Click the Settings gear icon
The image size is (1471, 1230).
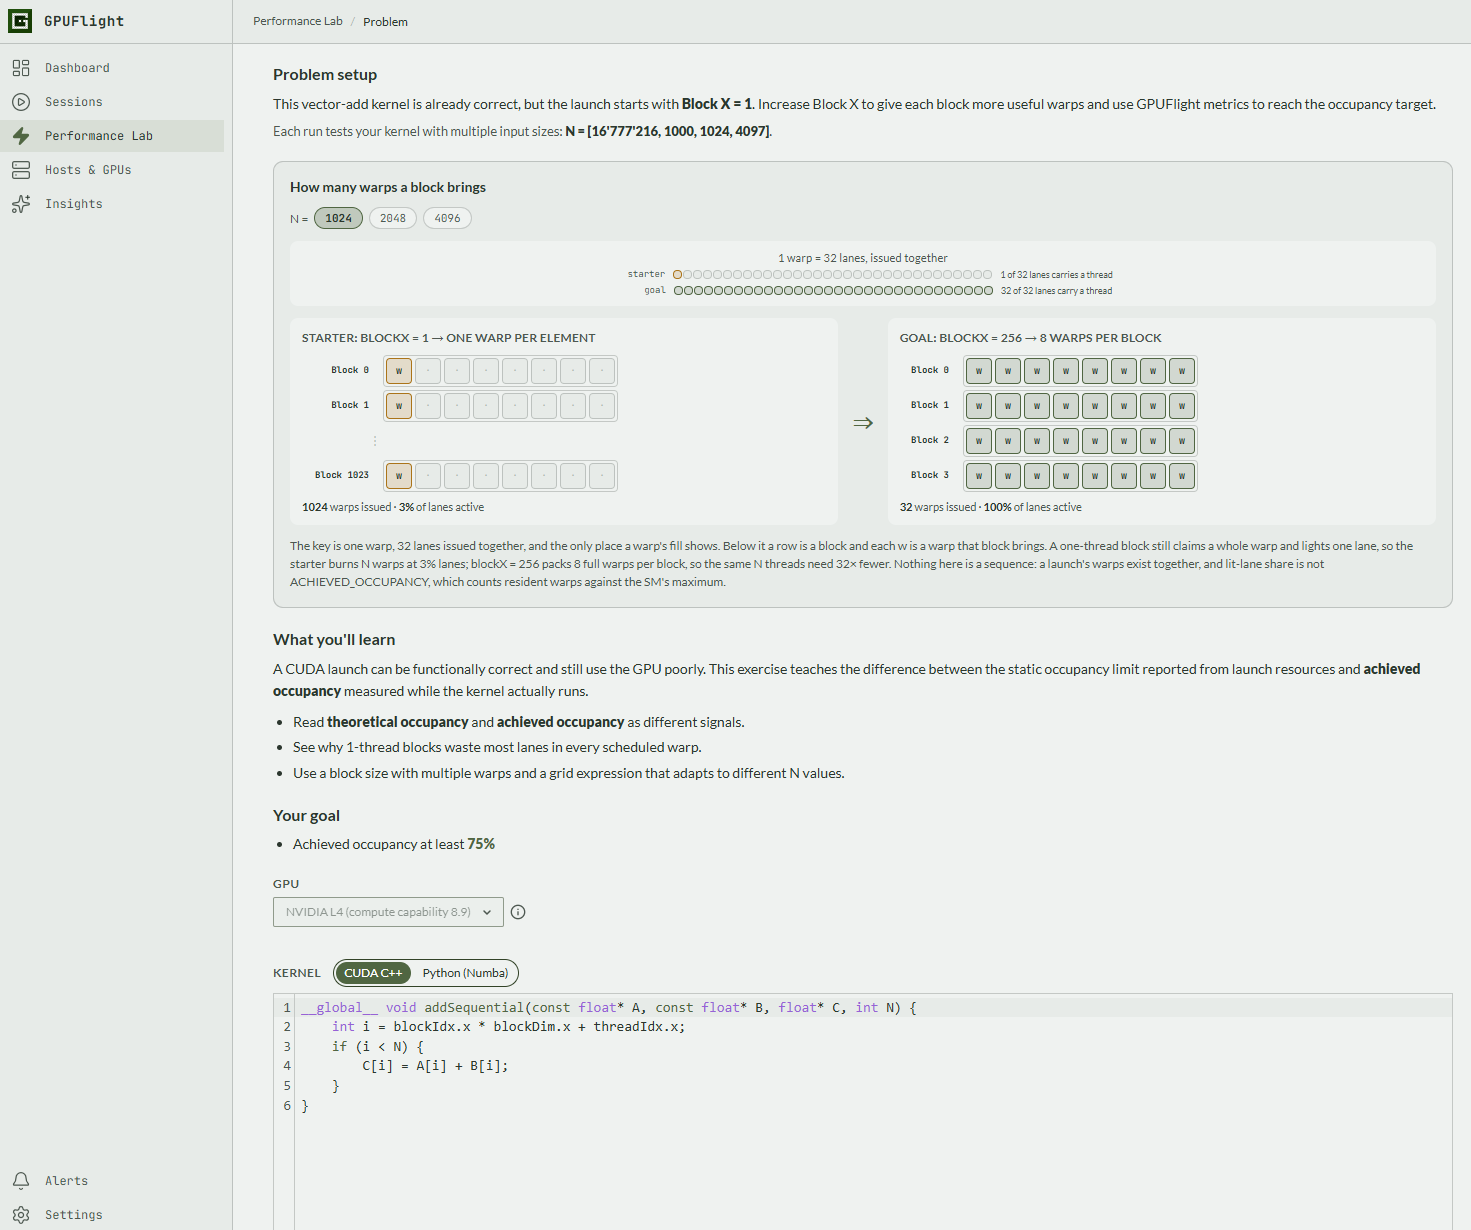pyautogui.click(x=21, y=1215)
